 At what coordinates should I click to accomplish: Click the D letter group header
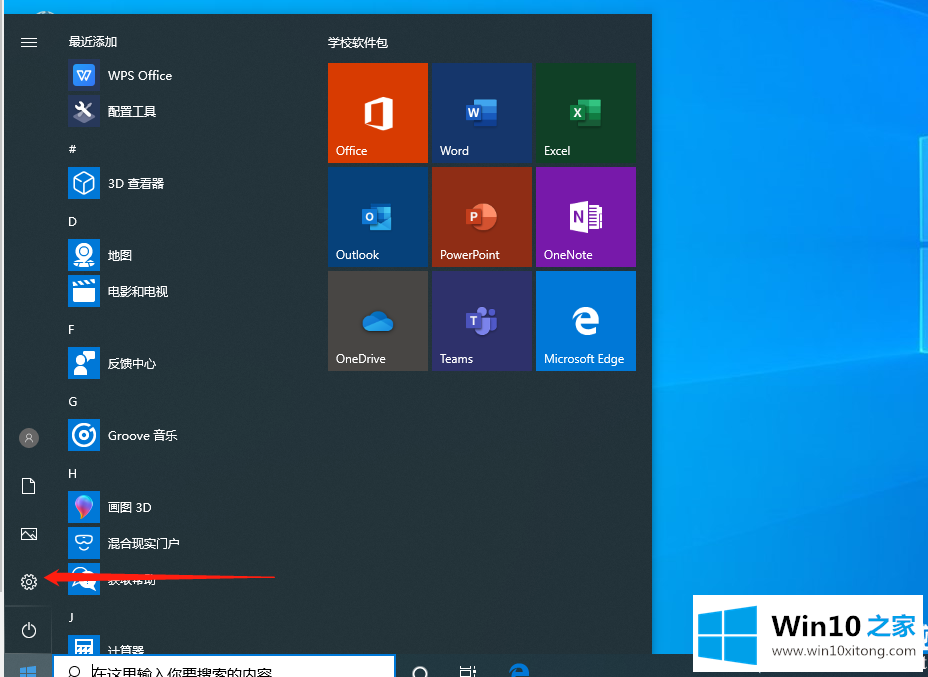coord(72,221)
